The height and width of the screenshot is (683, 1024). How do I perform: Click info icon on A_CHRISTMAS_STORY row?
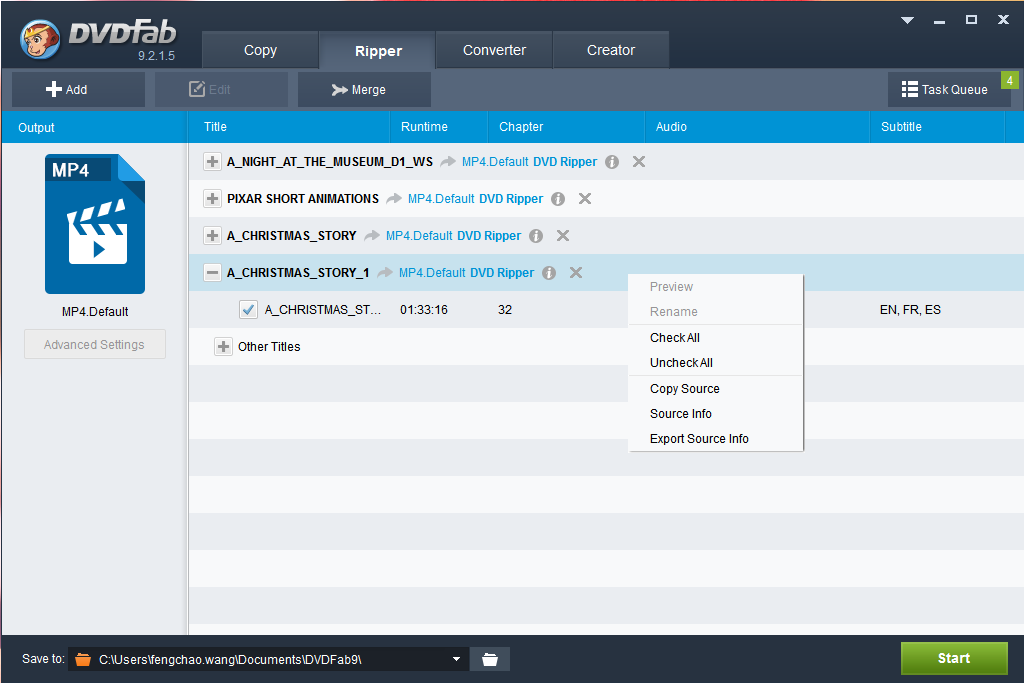point(536,236)
